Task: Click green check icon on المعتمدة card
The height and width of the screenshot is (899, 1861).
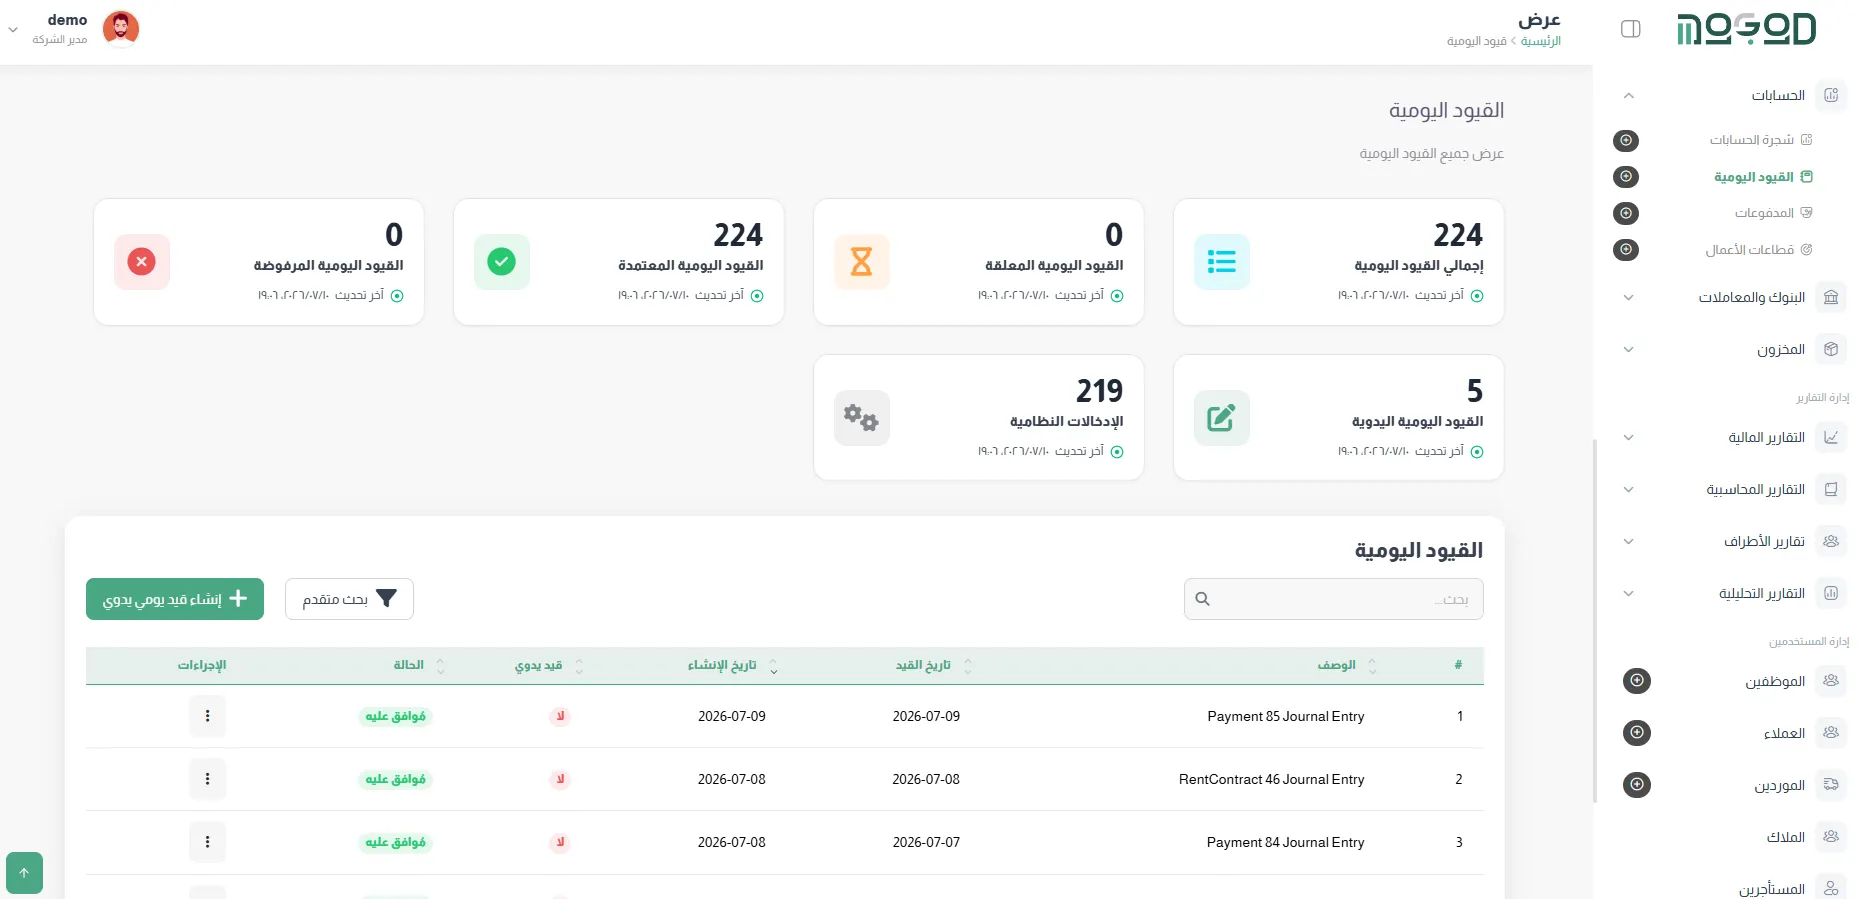Action: pyautogui.click(x=502, y=262)
